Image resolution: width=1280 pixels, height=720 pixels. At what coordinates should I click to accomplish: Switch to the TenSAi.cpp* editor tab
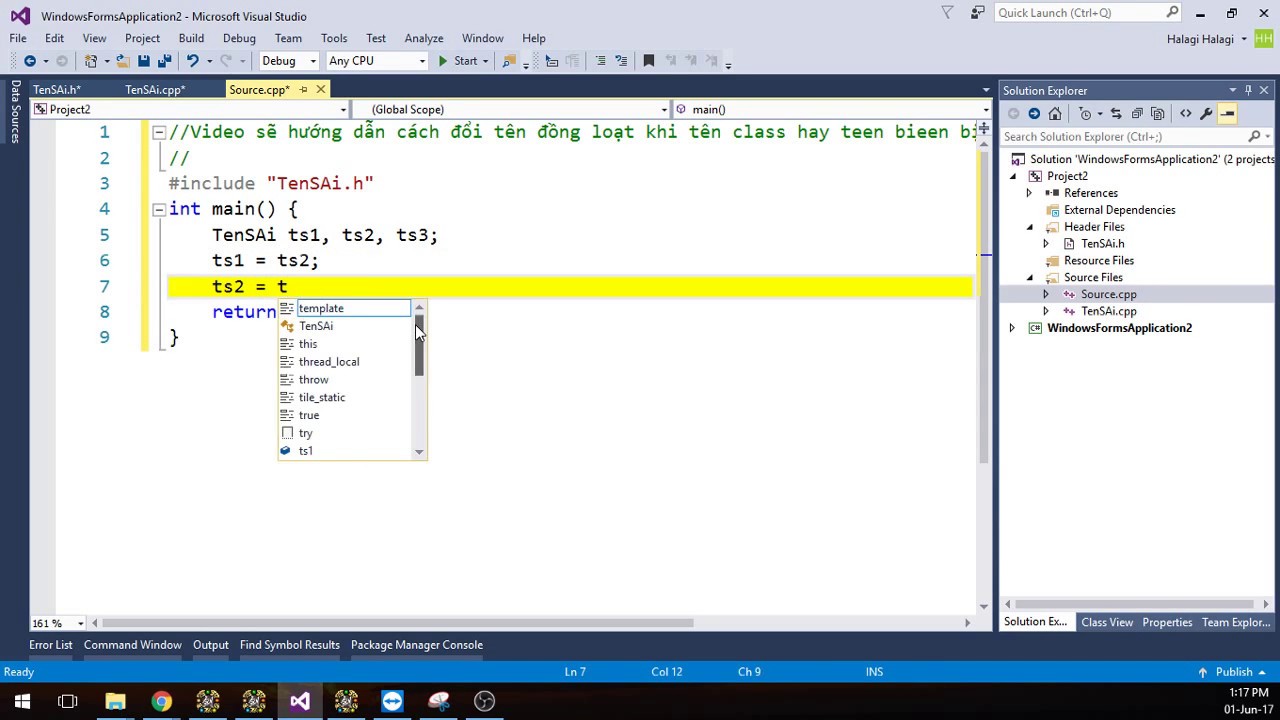pos(155,90)
